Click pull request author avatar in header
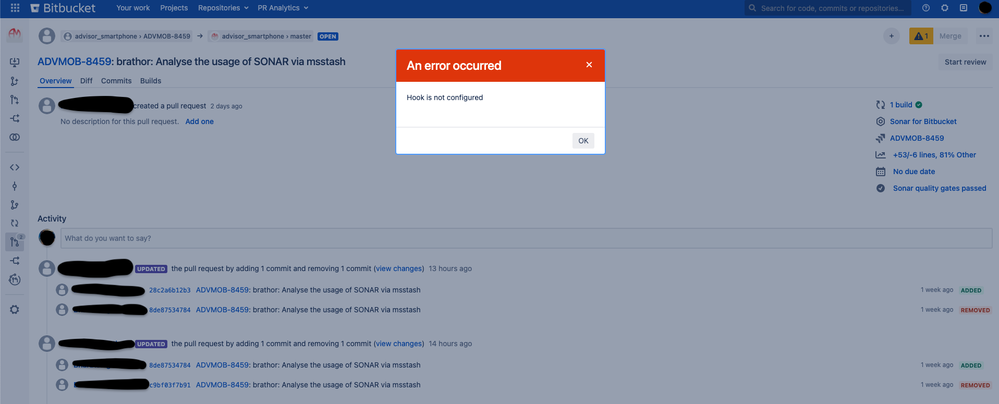 [x=47, y=36]
